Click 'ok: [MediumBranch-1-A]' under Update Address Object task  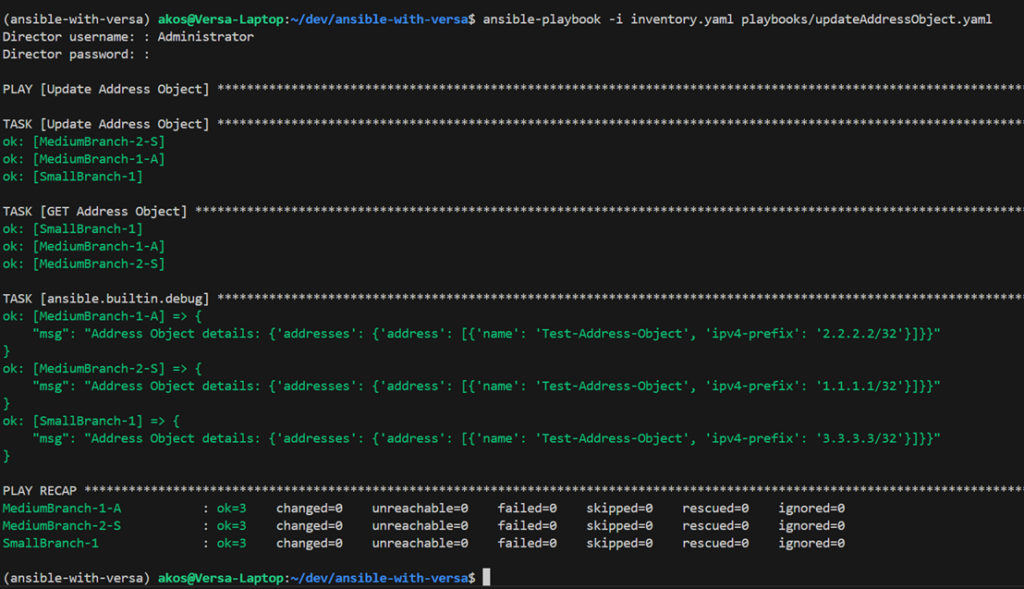(x=84, y=159)
